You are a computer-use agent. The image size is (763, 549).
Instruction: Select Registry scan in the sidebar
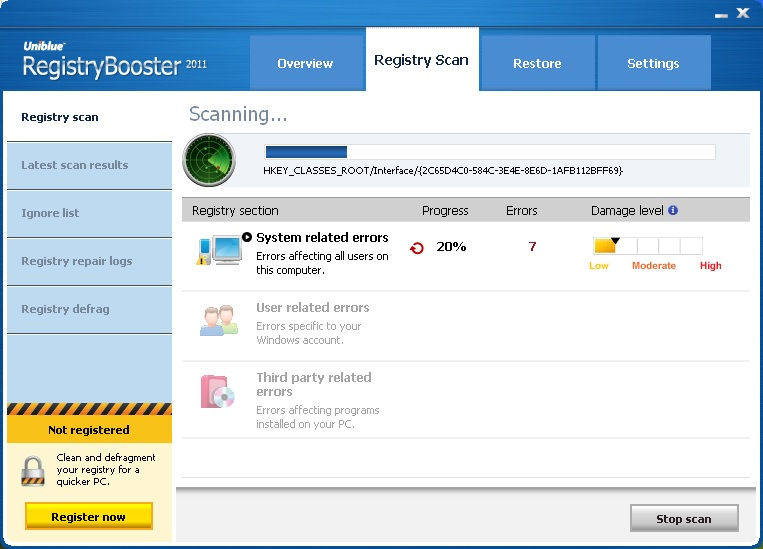click(x=90, y=117)
